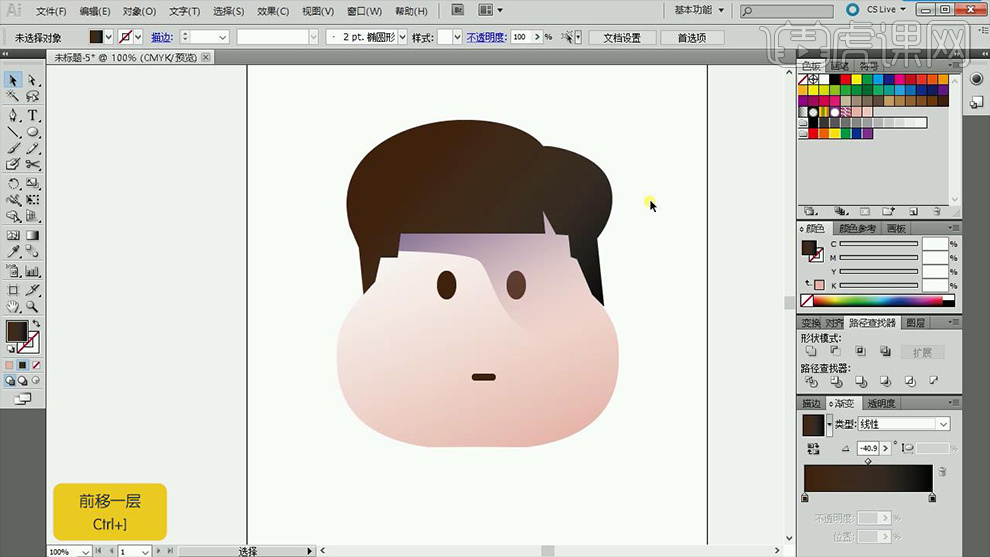Toggle screen mode button at toolbox bottom
This screenshot has width=990, height=557.
22,398
